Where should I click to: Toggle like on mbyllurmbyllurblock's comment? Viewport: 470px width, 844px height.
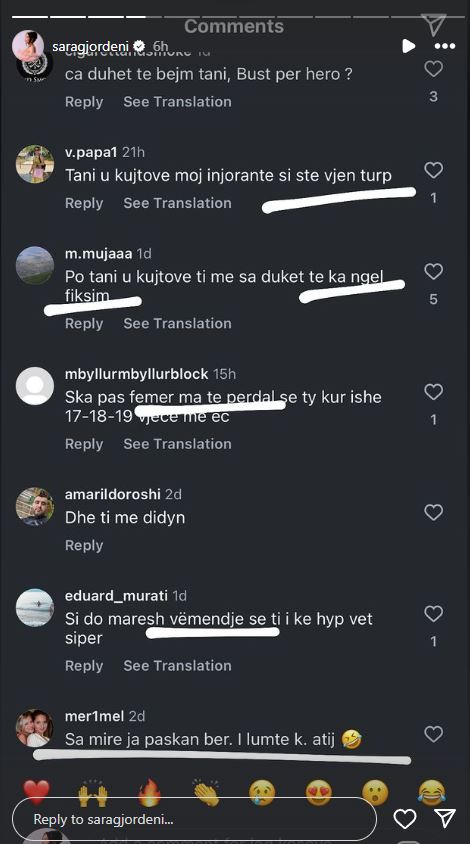pos(433,392)
